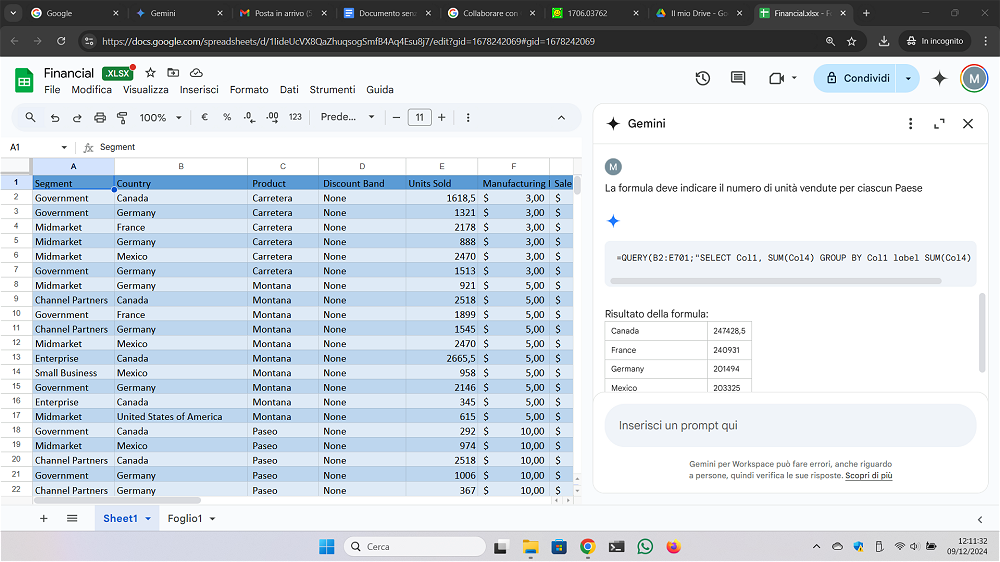Image resolution: width=1000 pixels, height=562 pixels.
Task: Click the formula bar containing Segment
Action: coord(338,147)
